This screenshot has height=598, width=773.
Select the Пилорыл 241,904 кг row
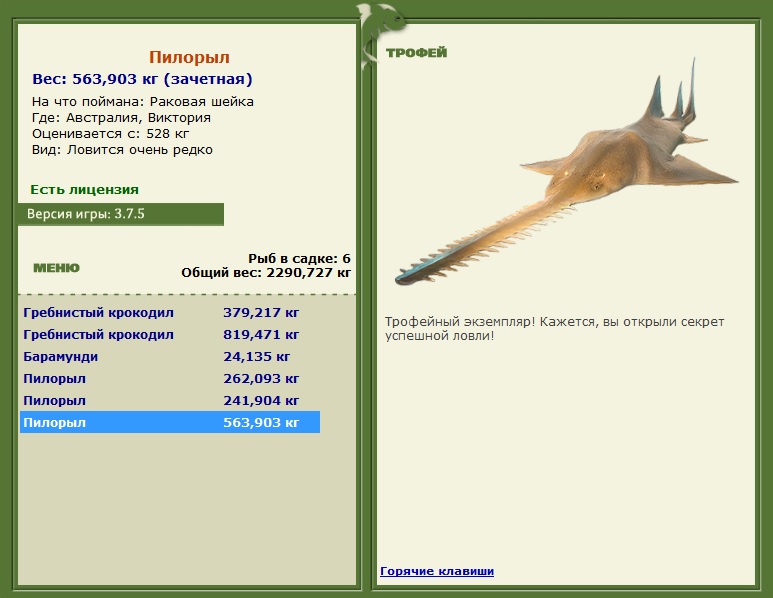click(x=170, y=400)
